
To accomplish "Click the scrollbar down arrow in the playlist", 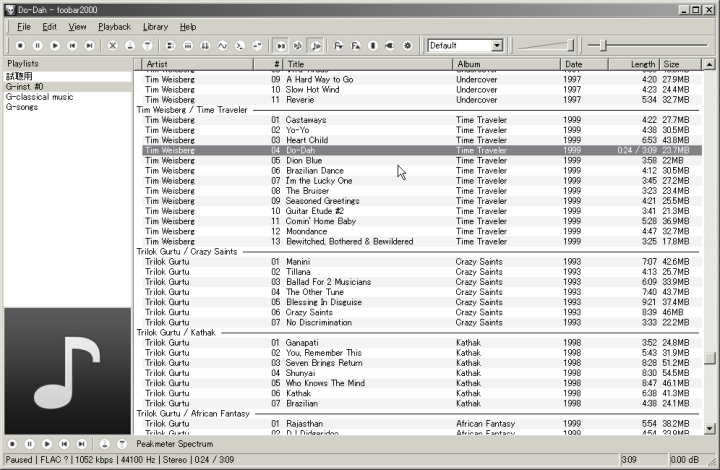I will [x=709, y=429].
